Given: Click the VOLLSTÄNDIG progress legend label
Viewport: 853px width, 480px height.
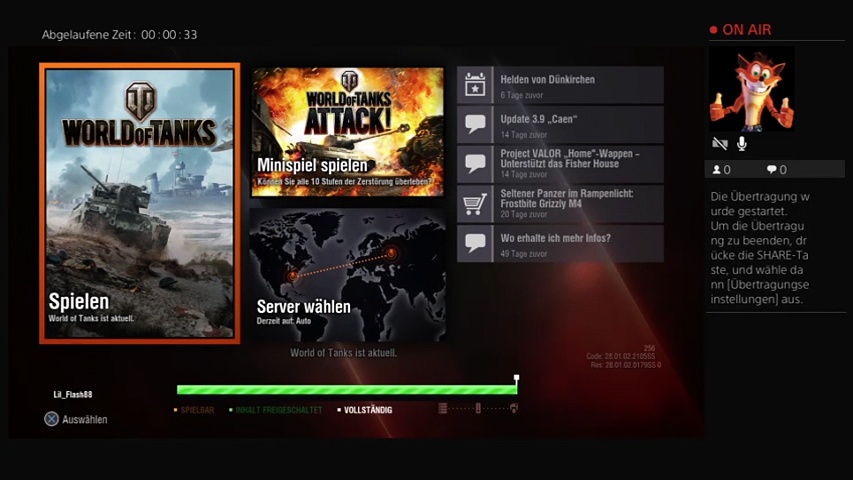Looking at the screenshot, I should click(x=367, y=410).
